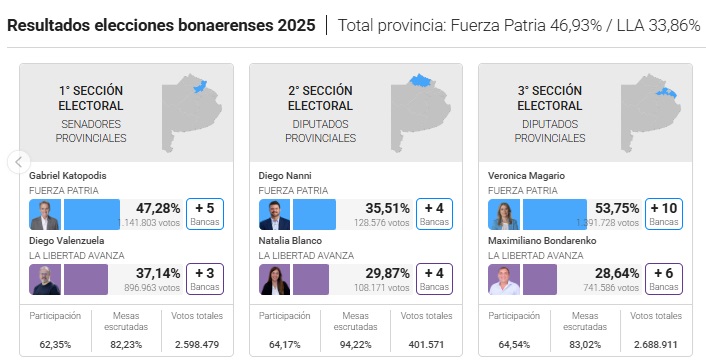This screenshot has width=706, height=361.
Task: Click the purple 29,87% vote bar
Action: coord(311,280)
